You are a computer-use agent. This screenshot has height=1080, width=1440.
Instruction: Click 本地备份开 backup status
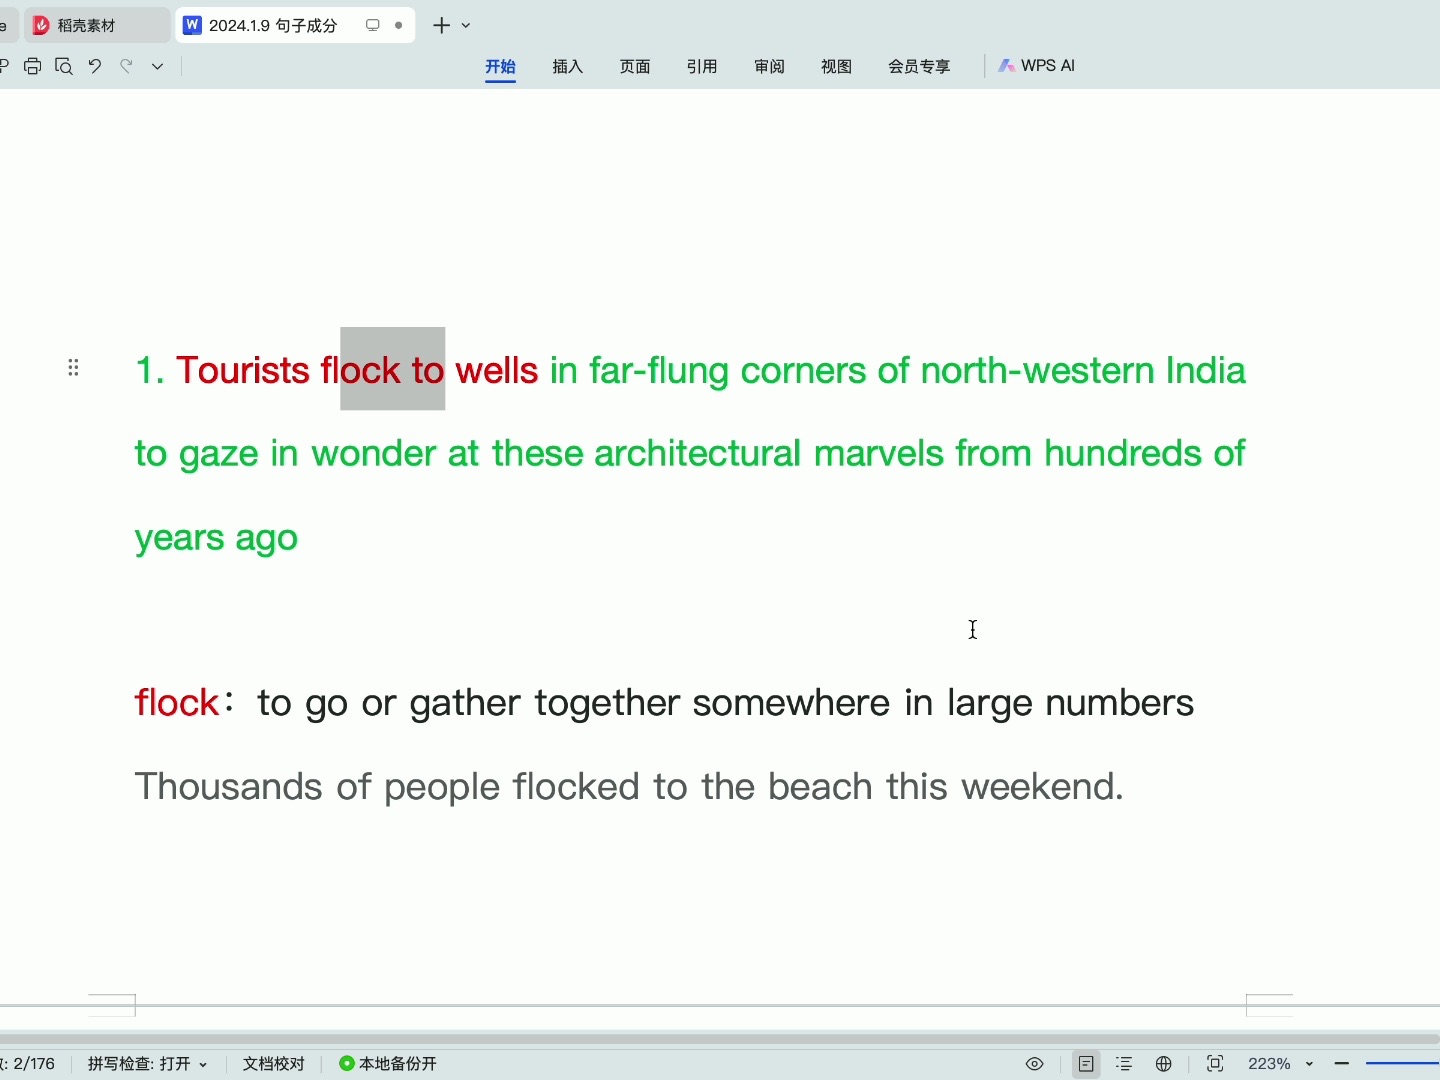pyautogui.click(x=388, y=1063)
